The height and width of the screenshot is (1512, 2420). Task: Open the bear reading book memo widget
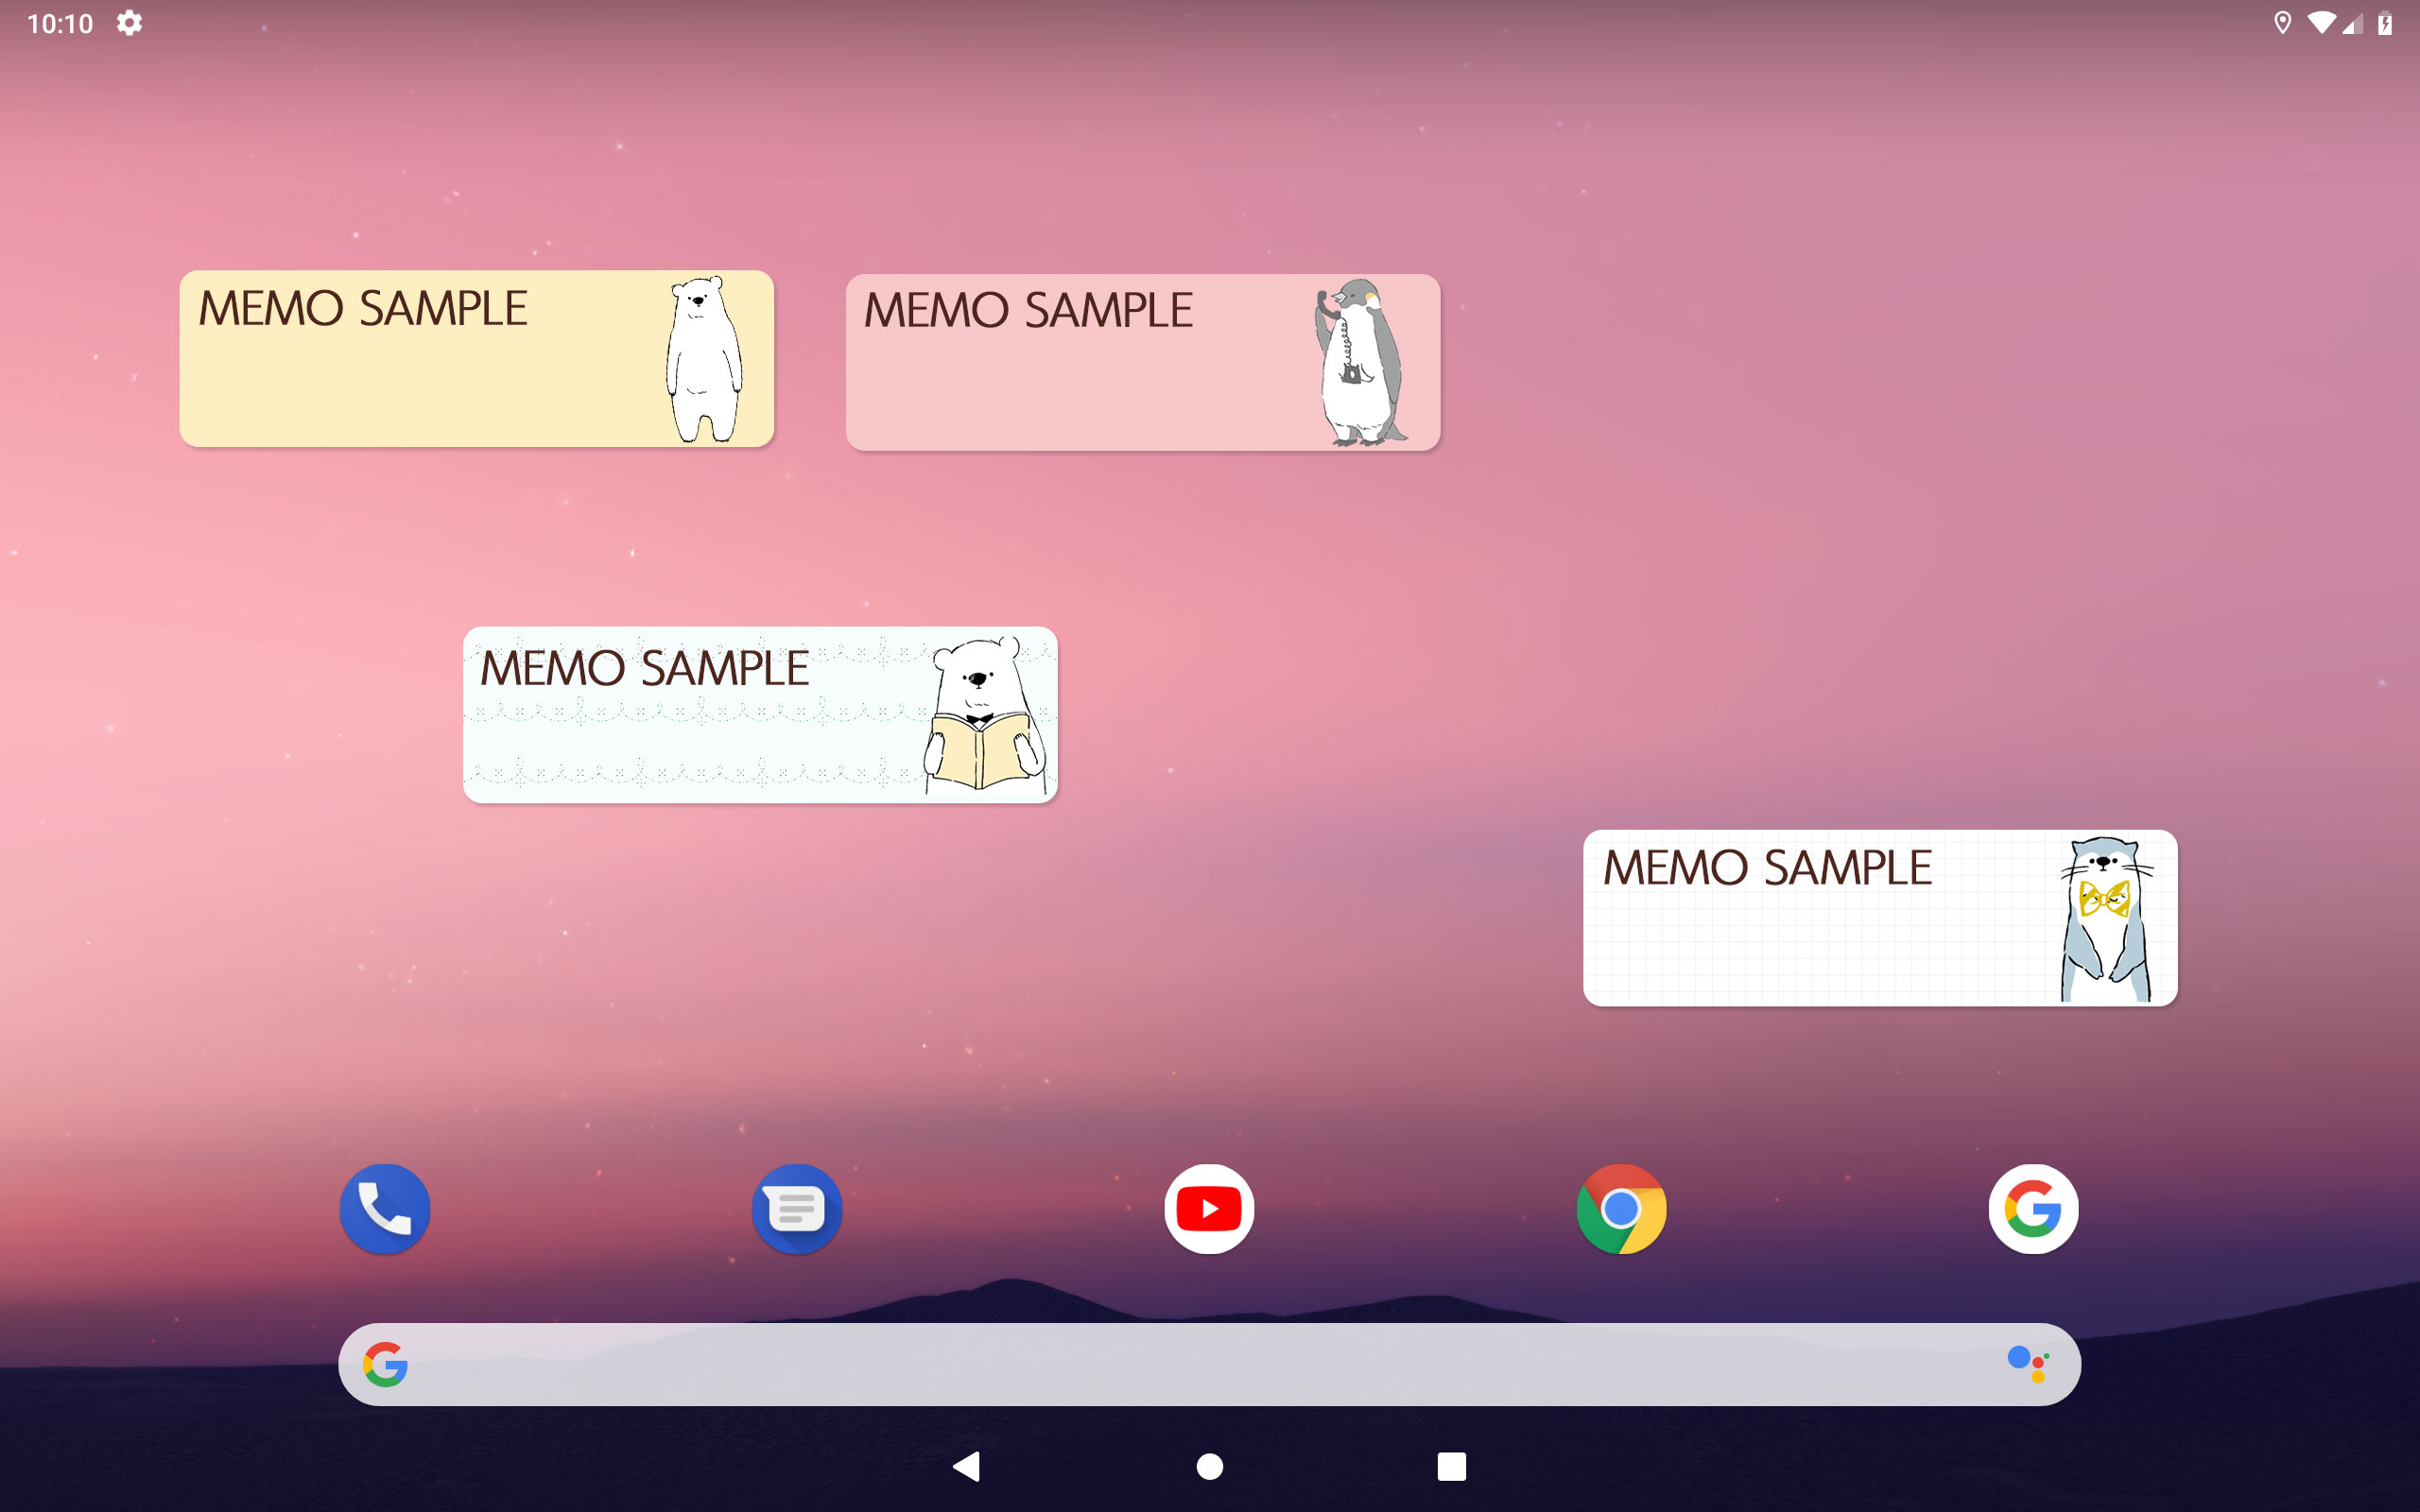(x=760, y=715)
